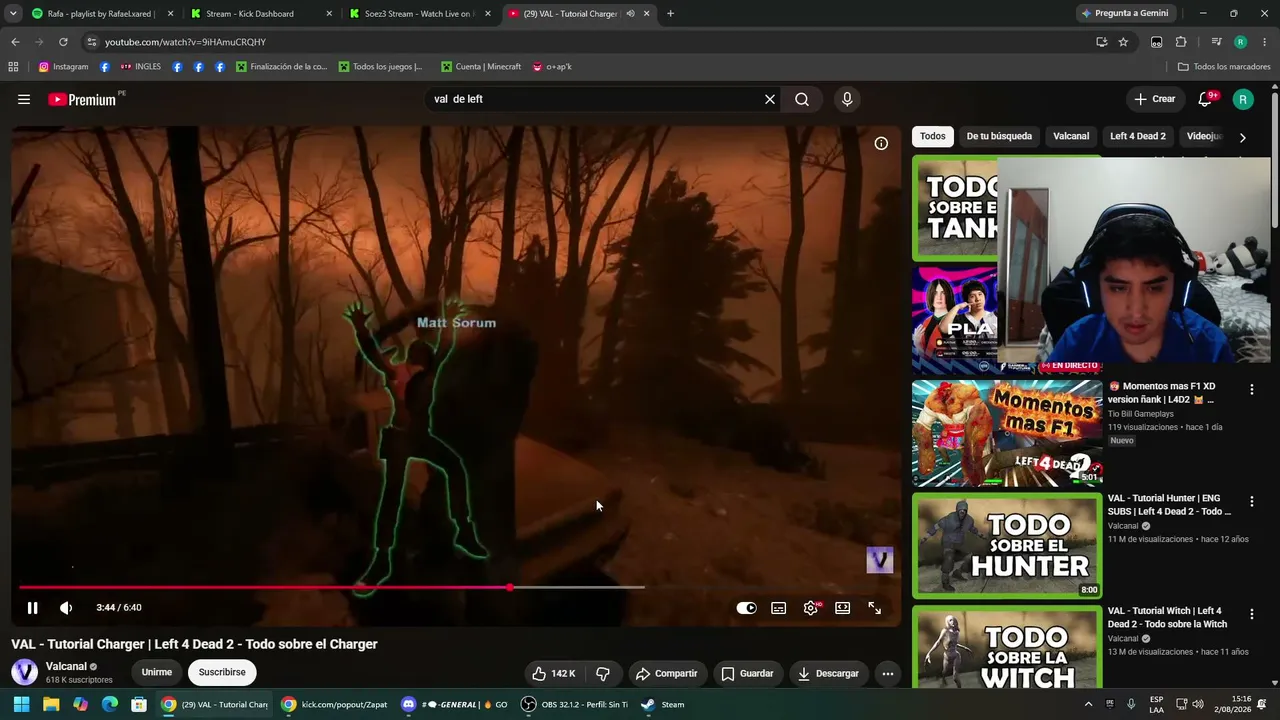Image resolution: width=1280 pixels, height=720 pixels.
Task: Open the browser extensions puzzle icon
Action: [x=1181, y=42]
